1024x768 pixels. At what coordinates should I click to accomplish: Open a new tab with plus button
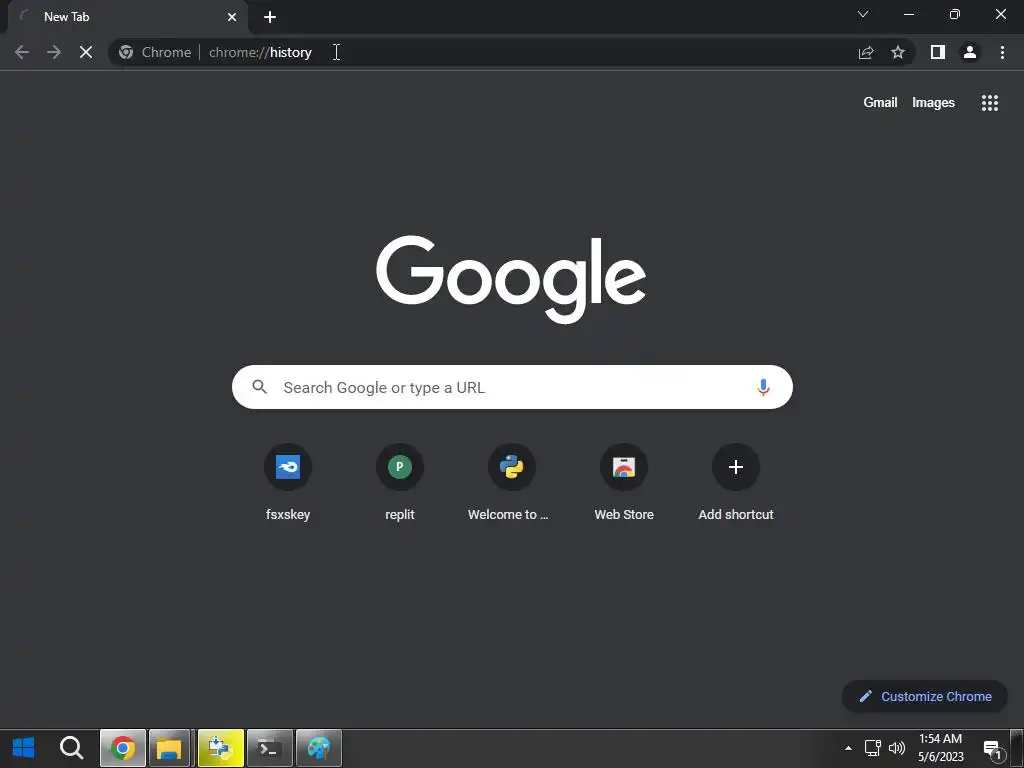[x=270, y=17]
